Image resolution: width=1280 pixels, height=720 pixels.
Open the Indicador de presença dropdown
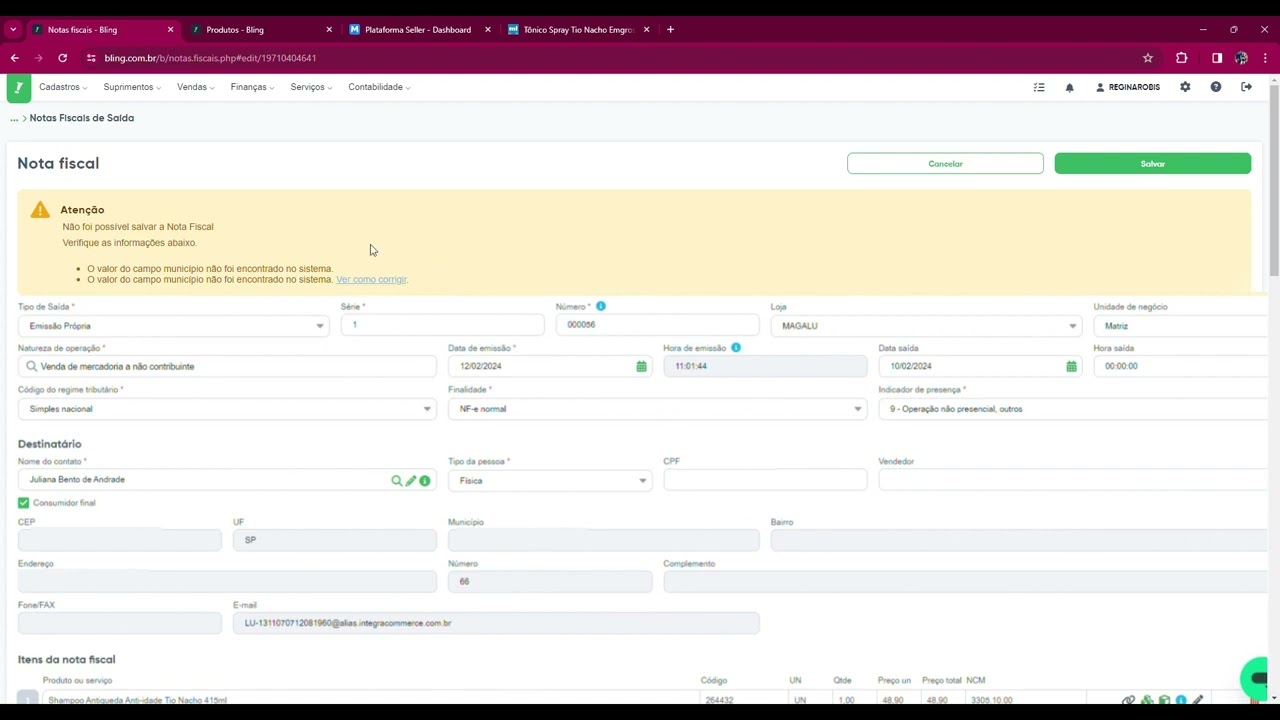(x=1072, y=409)
